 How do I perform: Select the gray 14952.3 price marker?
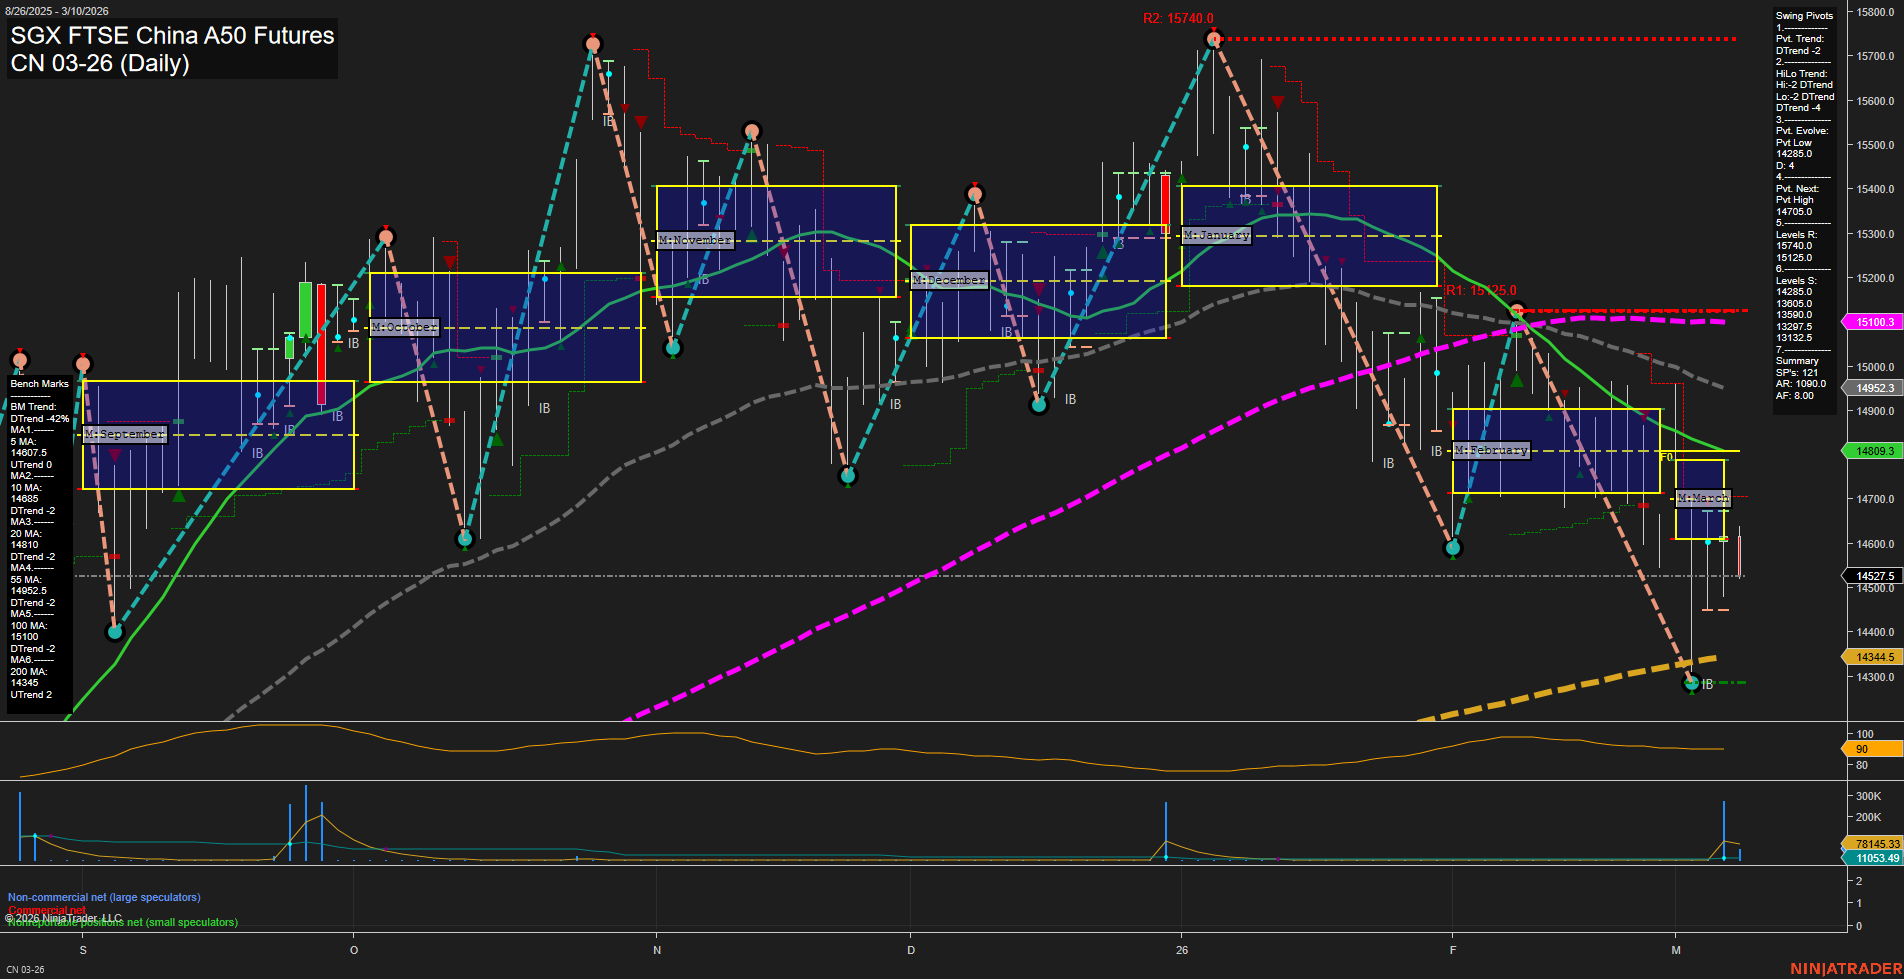(1873, 388)
